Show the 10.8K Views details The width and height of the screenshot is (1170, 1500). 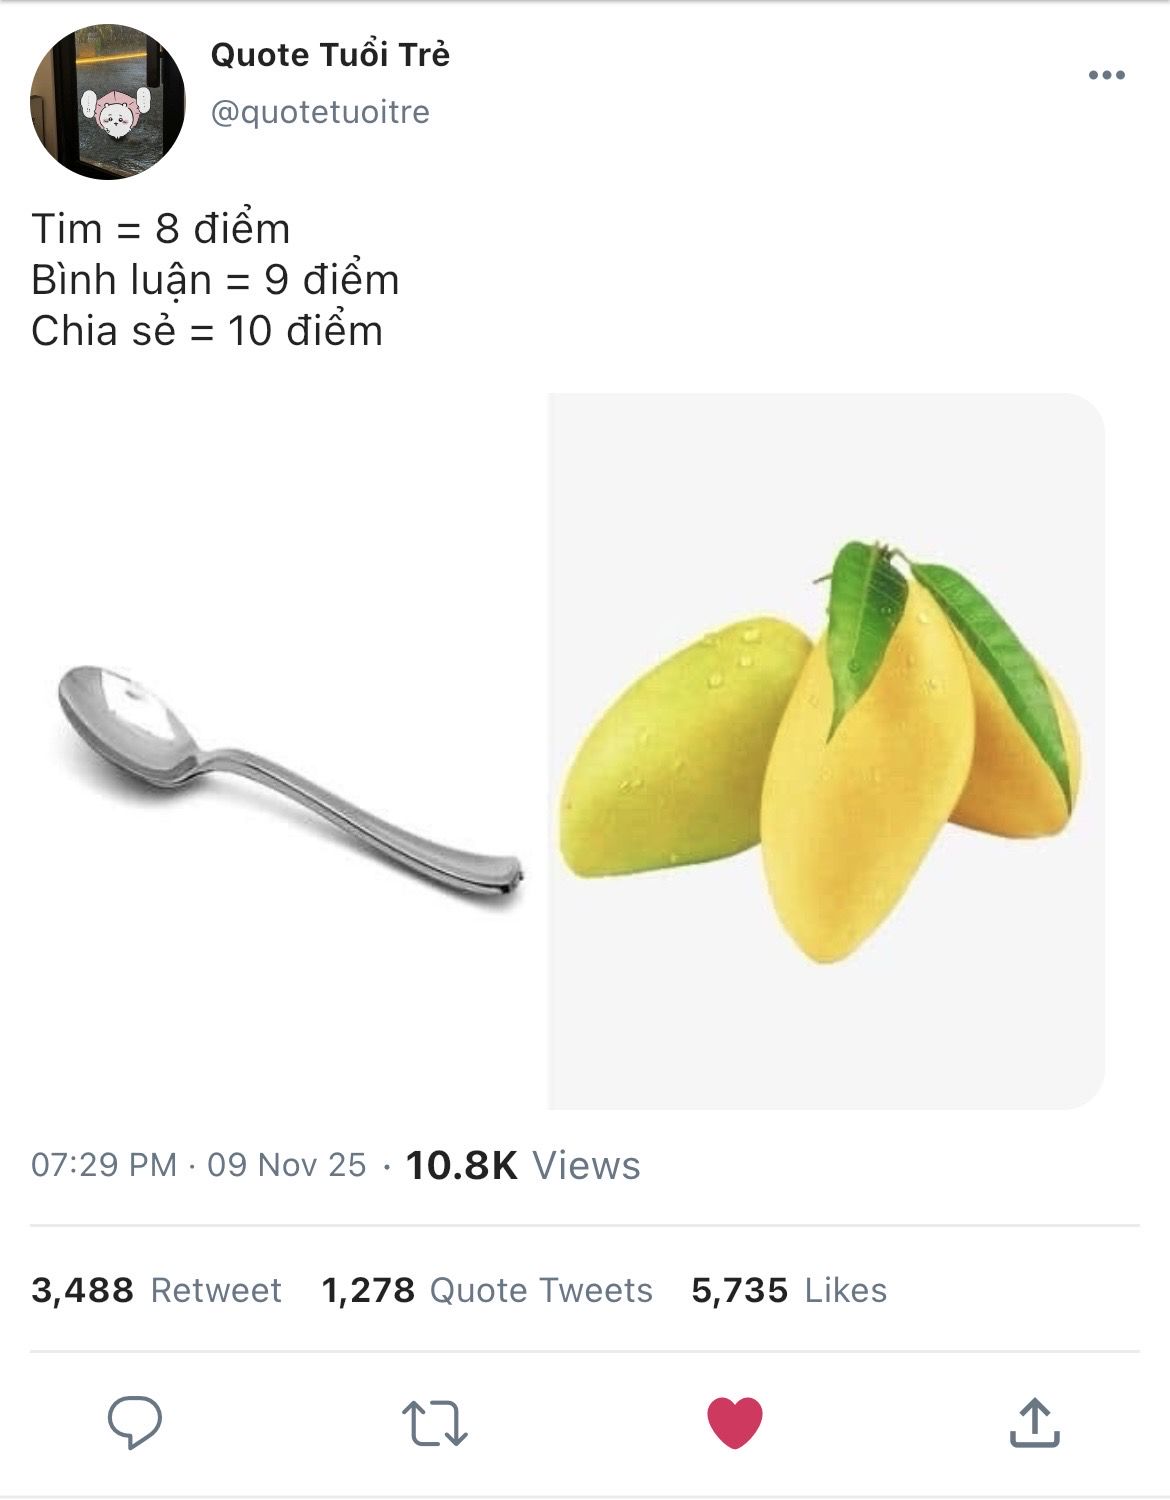pyautogui.click(x=523, y=1165)
